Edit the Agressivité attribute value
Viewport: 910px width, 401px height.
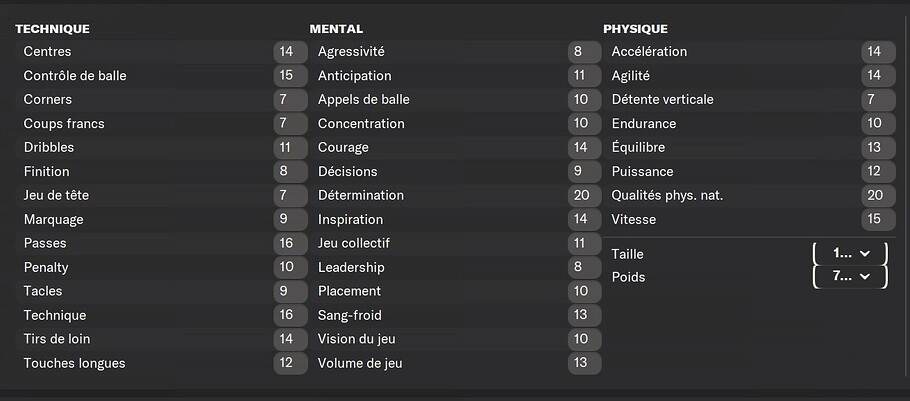coord(584,52)
